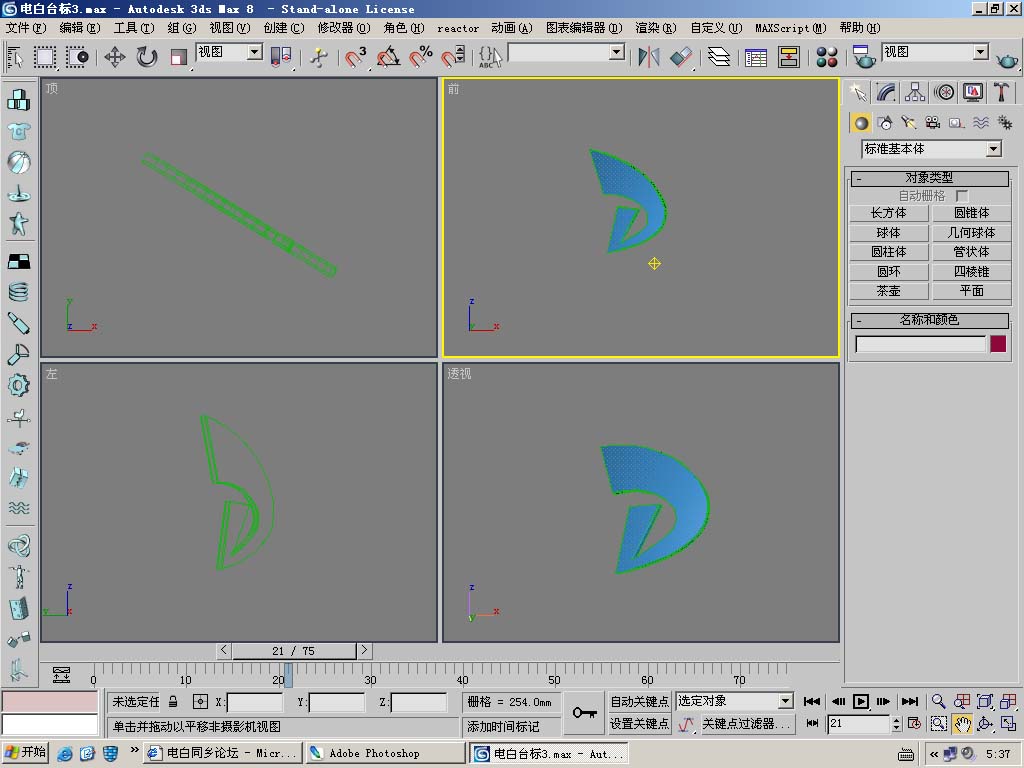
Task: Open the Utilities hammer panel
Action: [1001, 93]
